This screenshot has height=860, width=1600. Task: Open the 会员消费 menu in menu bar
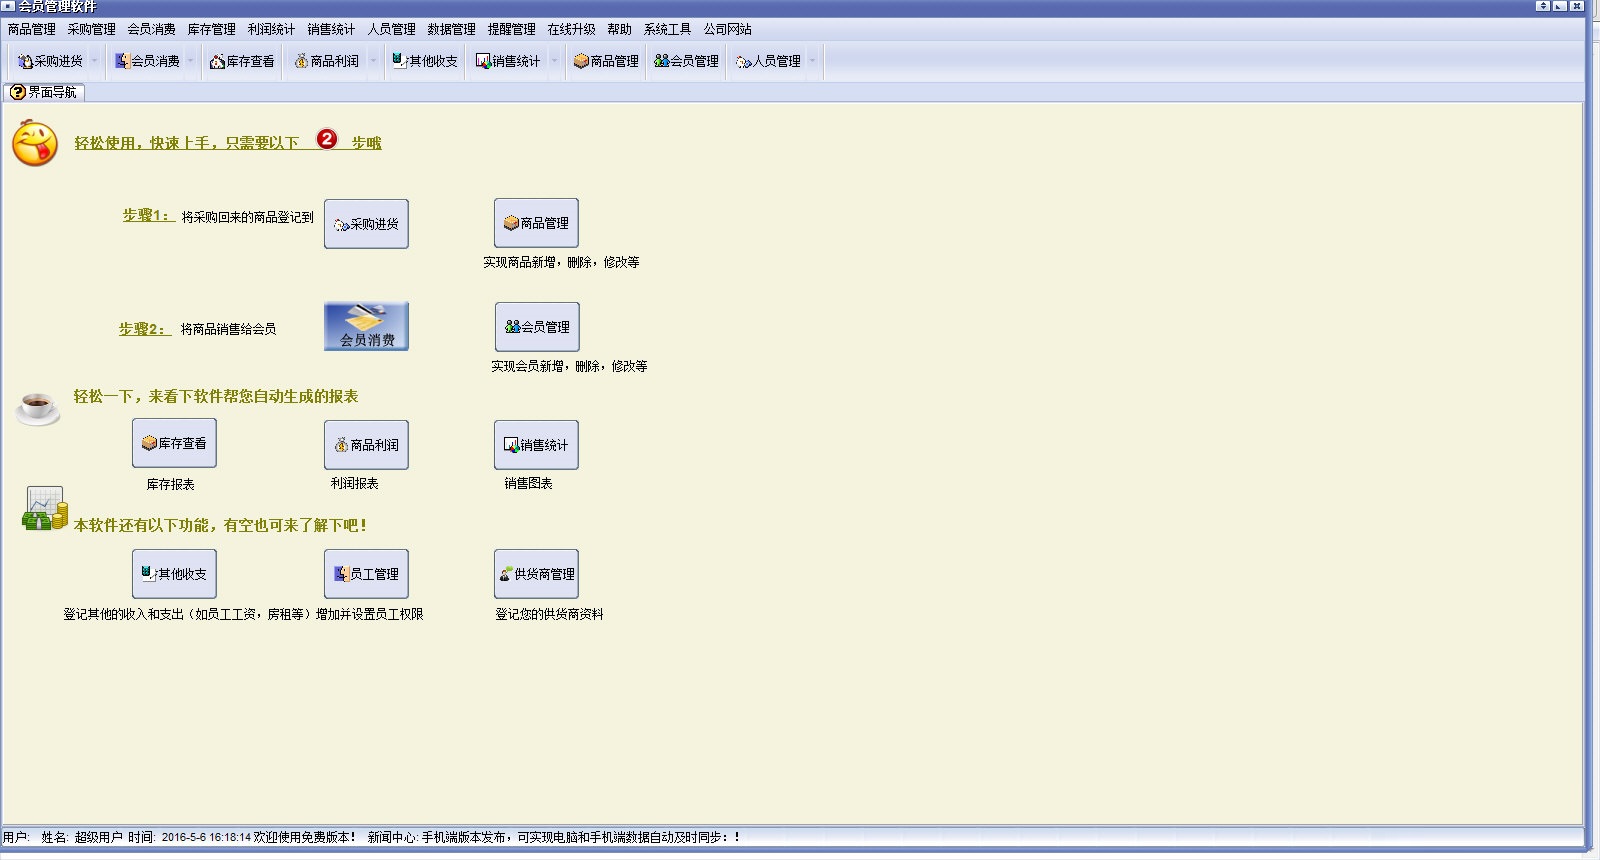tap(152, 30)
